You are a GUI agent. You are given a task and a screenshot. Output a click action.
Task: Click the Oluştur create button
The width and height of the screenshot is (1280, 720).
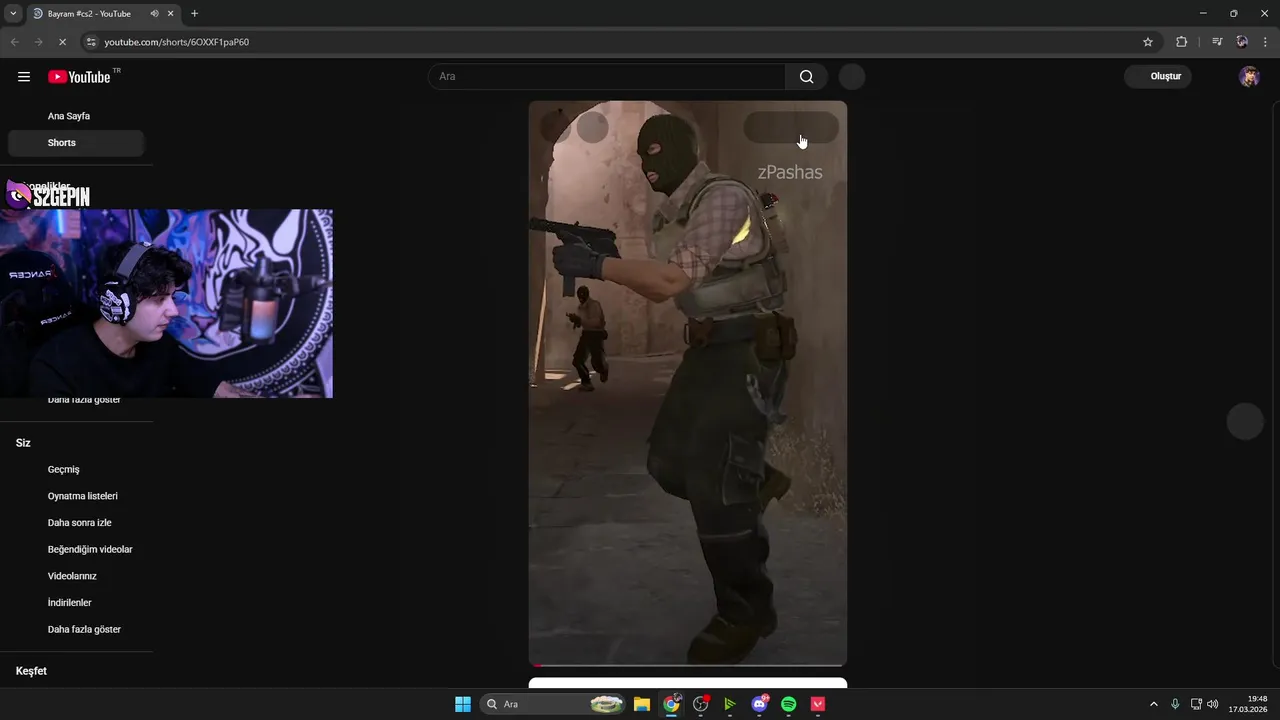pyautogui.click(x=1158, y=77)
